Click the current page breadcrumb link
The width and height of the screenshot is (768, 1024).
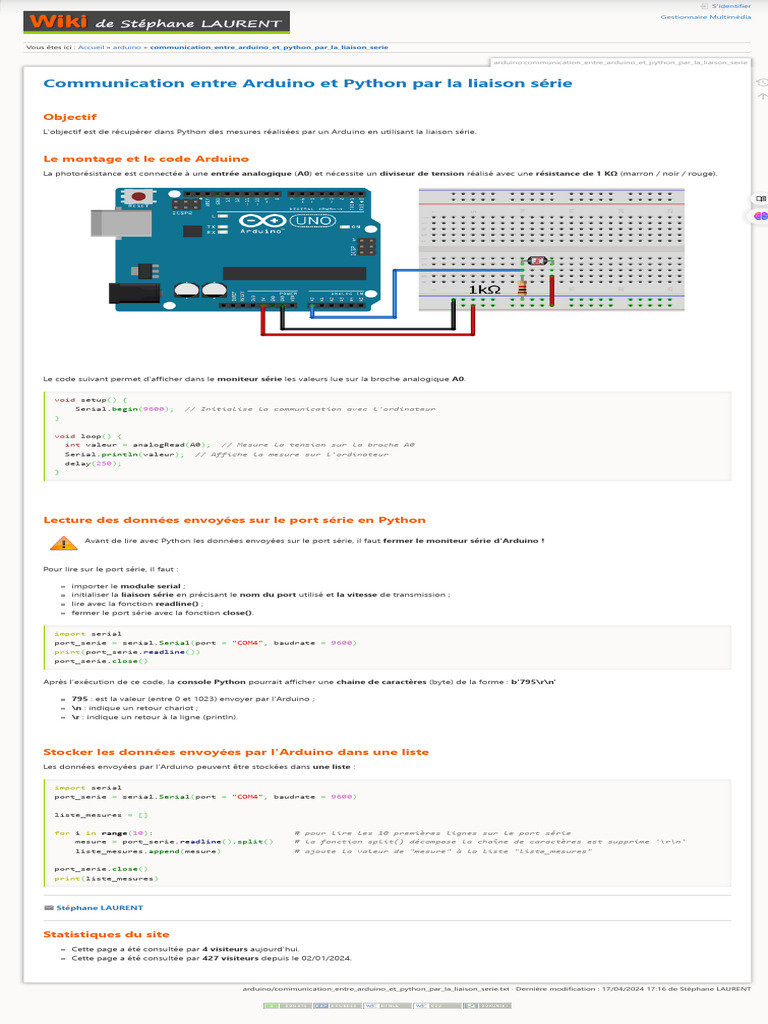click(x=269, y=47)
